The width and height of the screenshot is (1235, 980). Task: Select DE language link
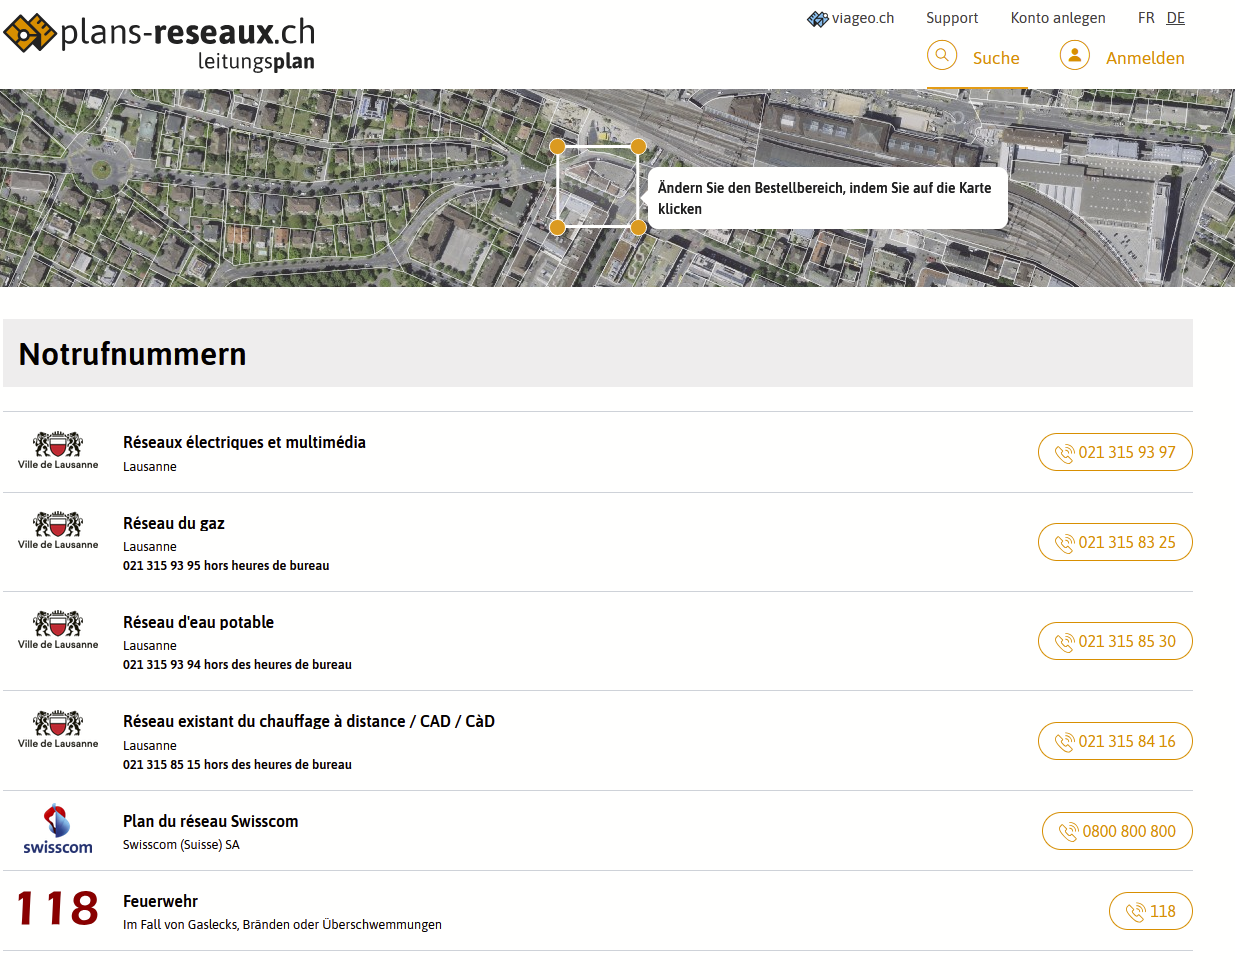pos(1175,18)
